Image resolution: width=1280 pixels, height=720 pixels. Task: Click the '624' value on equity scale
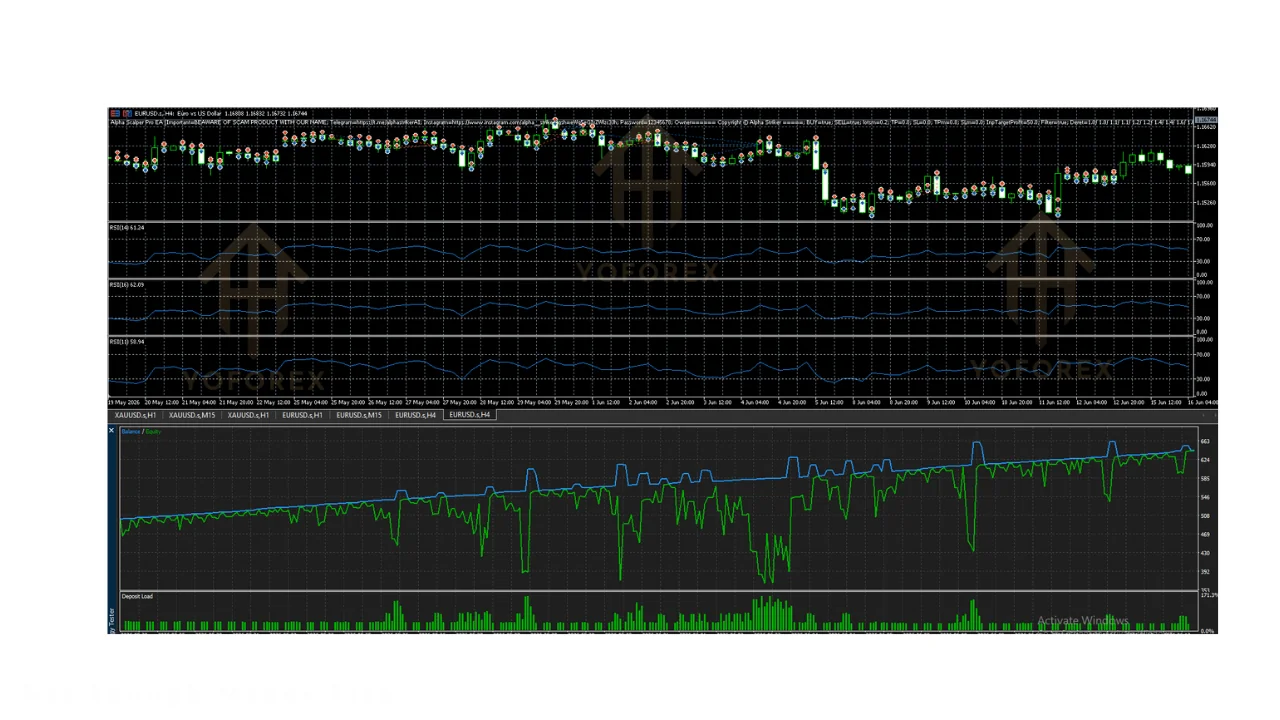pyautogui.click(x=1205, y=460)
